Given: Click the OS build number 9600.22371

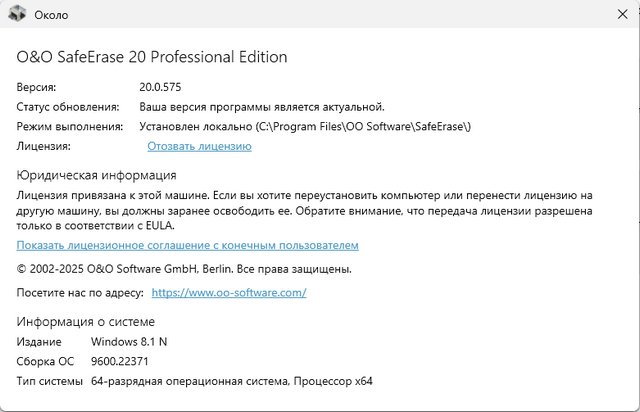Looking at the screenshot, I should pyautogui.click(x=119, y=361).
